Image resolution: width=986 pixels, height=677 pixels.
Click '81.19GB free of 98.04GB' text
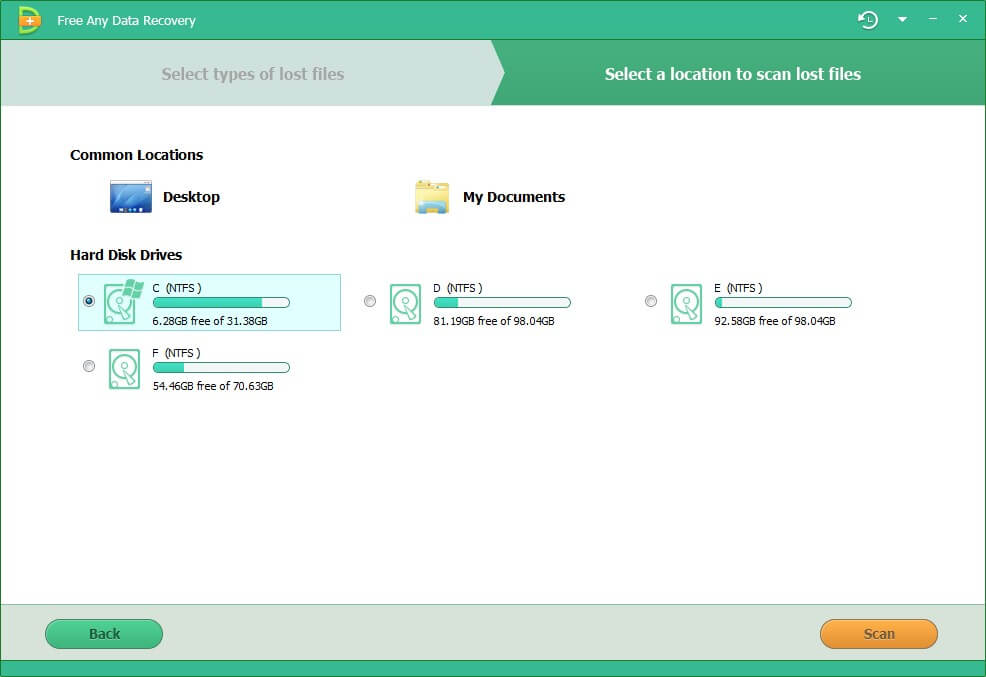tap(494, 321)
